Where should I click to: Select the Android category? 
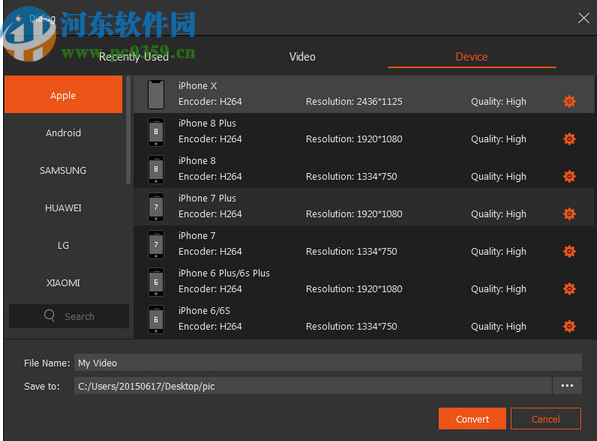point(63,133)
